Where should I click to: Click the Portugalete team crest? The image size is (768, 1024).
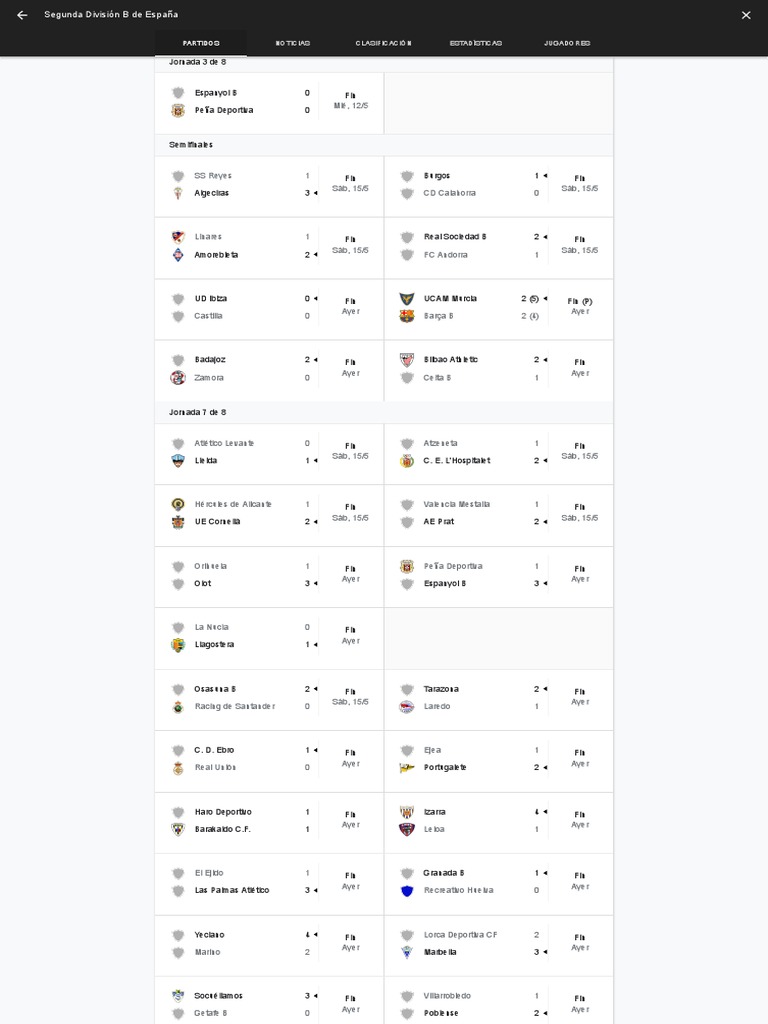pyautogui.click(x=407, y=768)
